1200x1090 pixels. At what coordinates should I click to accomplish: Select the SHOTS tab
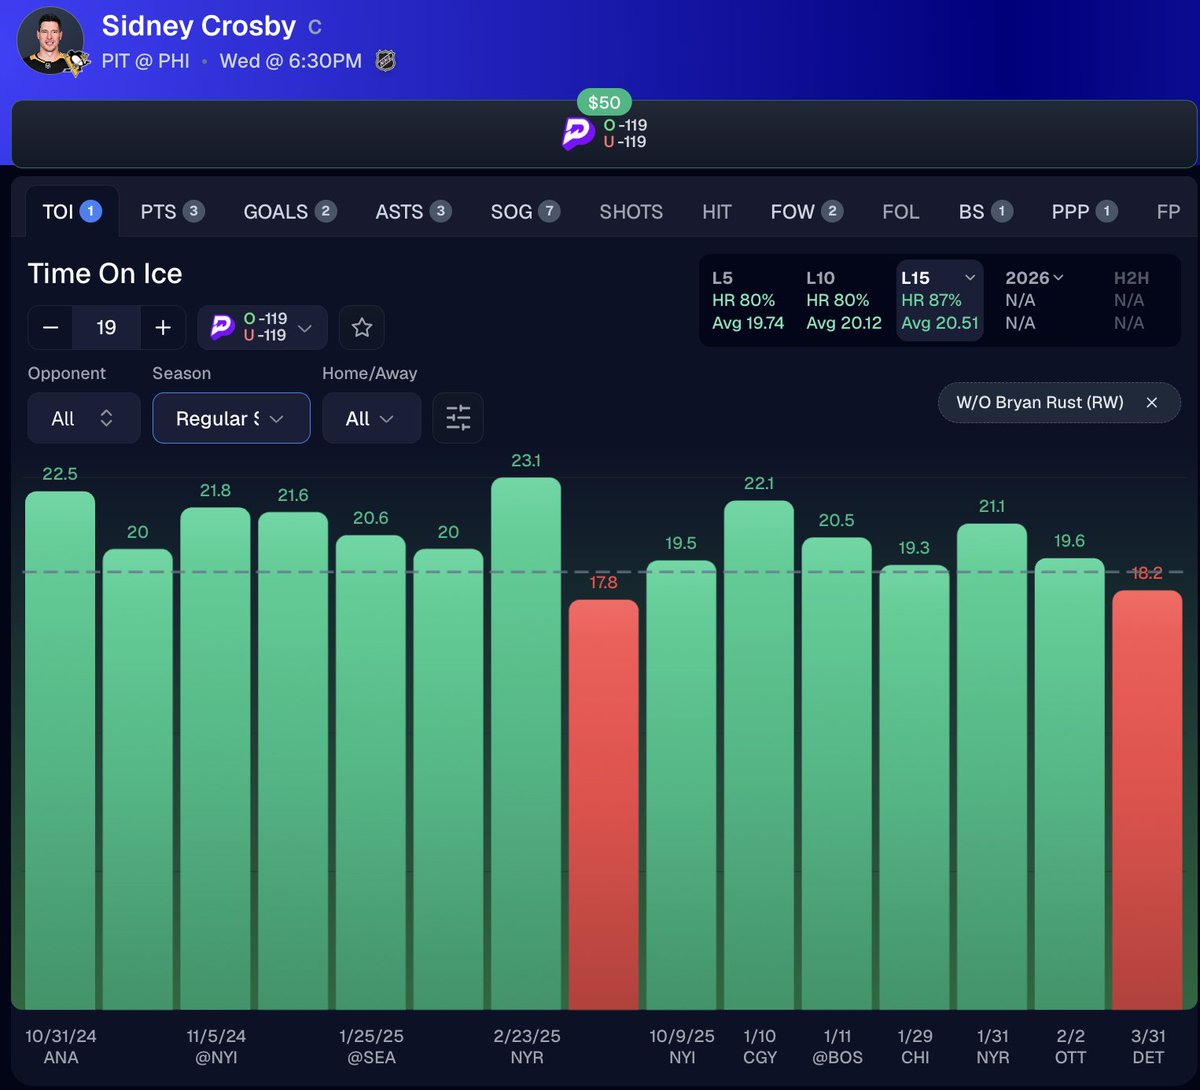tap(631, 211)
